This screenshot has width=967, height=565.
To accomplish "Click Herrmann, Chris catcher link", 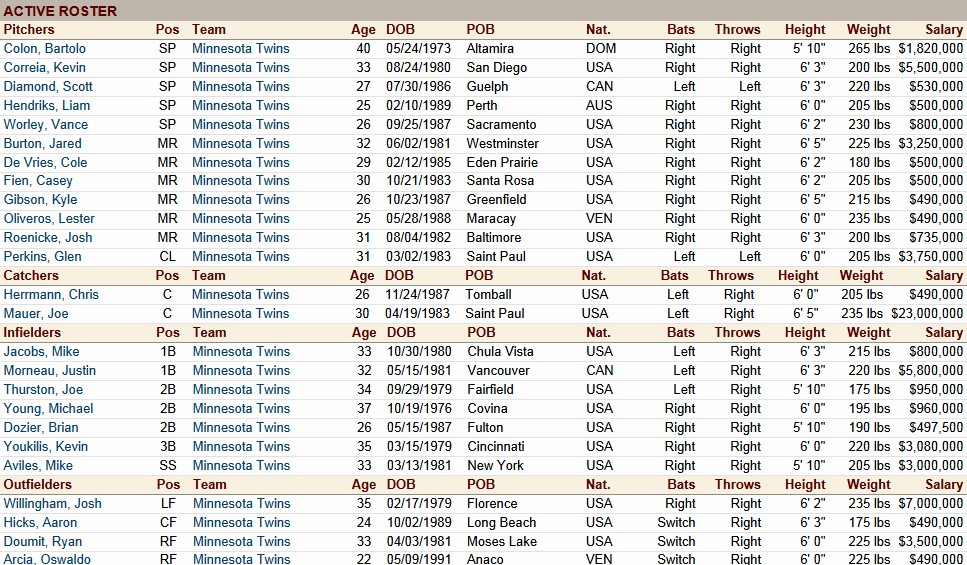I will pos(51,295).
